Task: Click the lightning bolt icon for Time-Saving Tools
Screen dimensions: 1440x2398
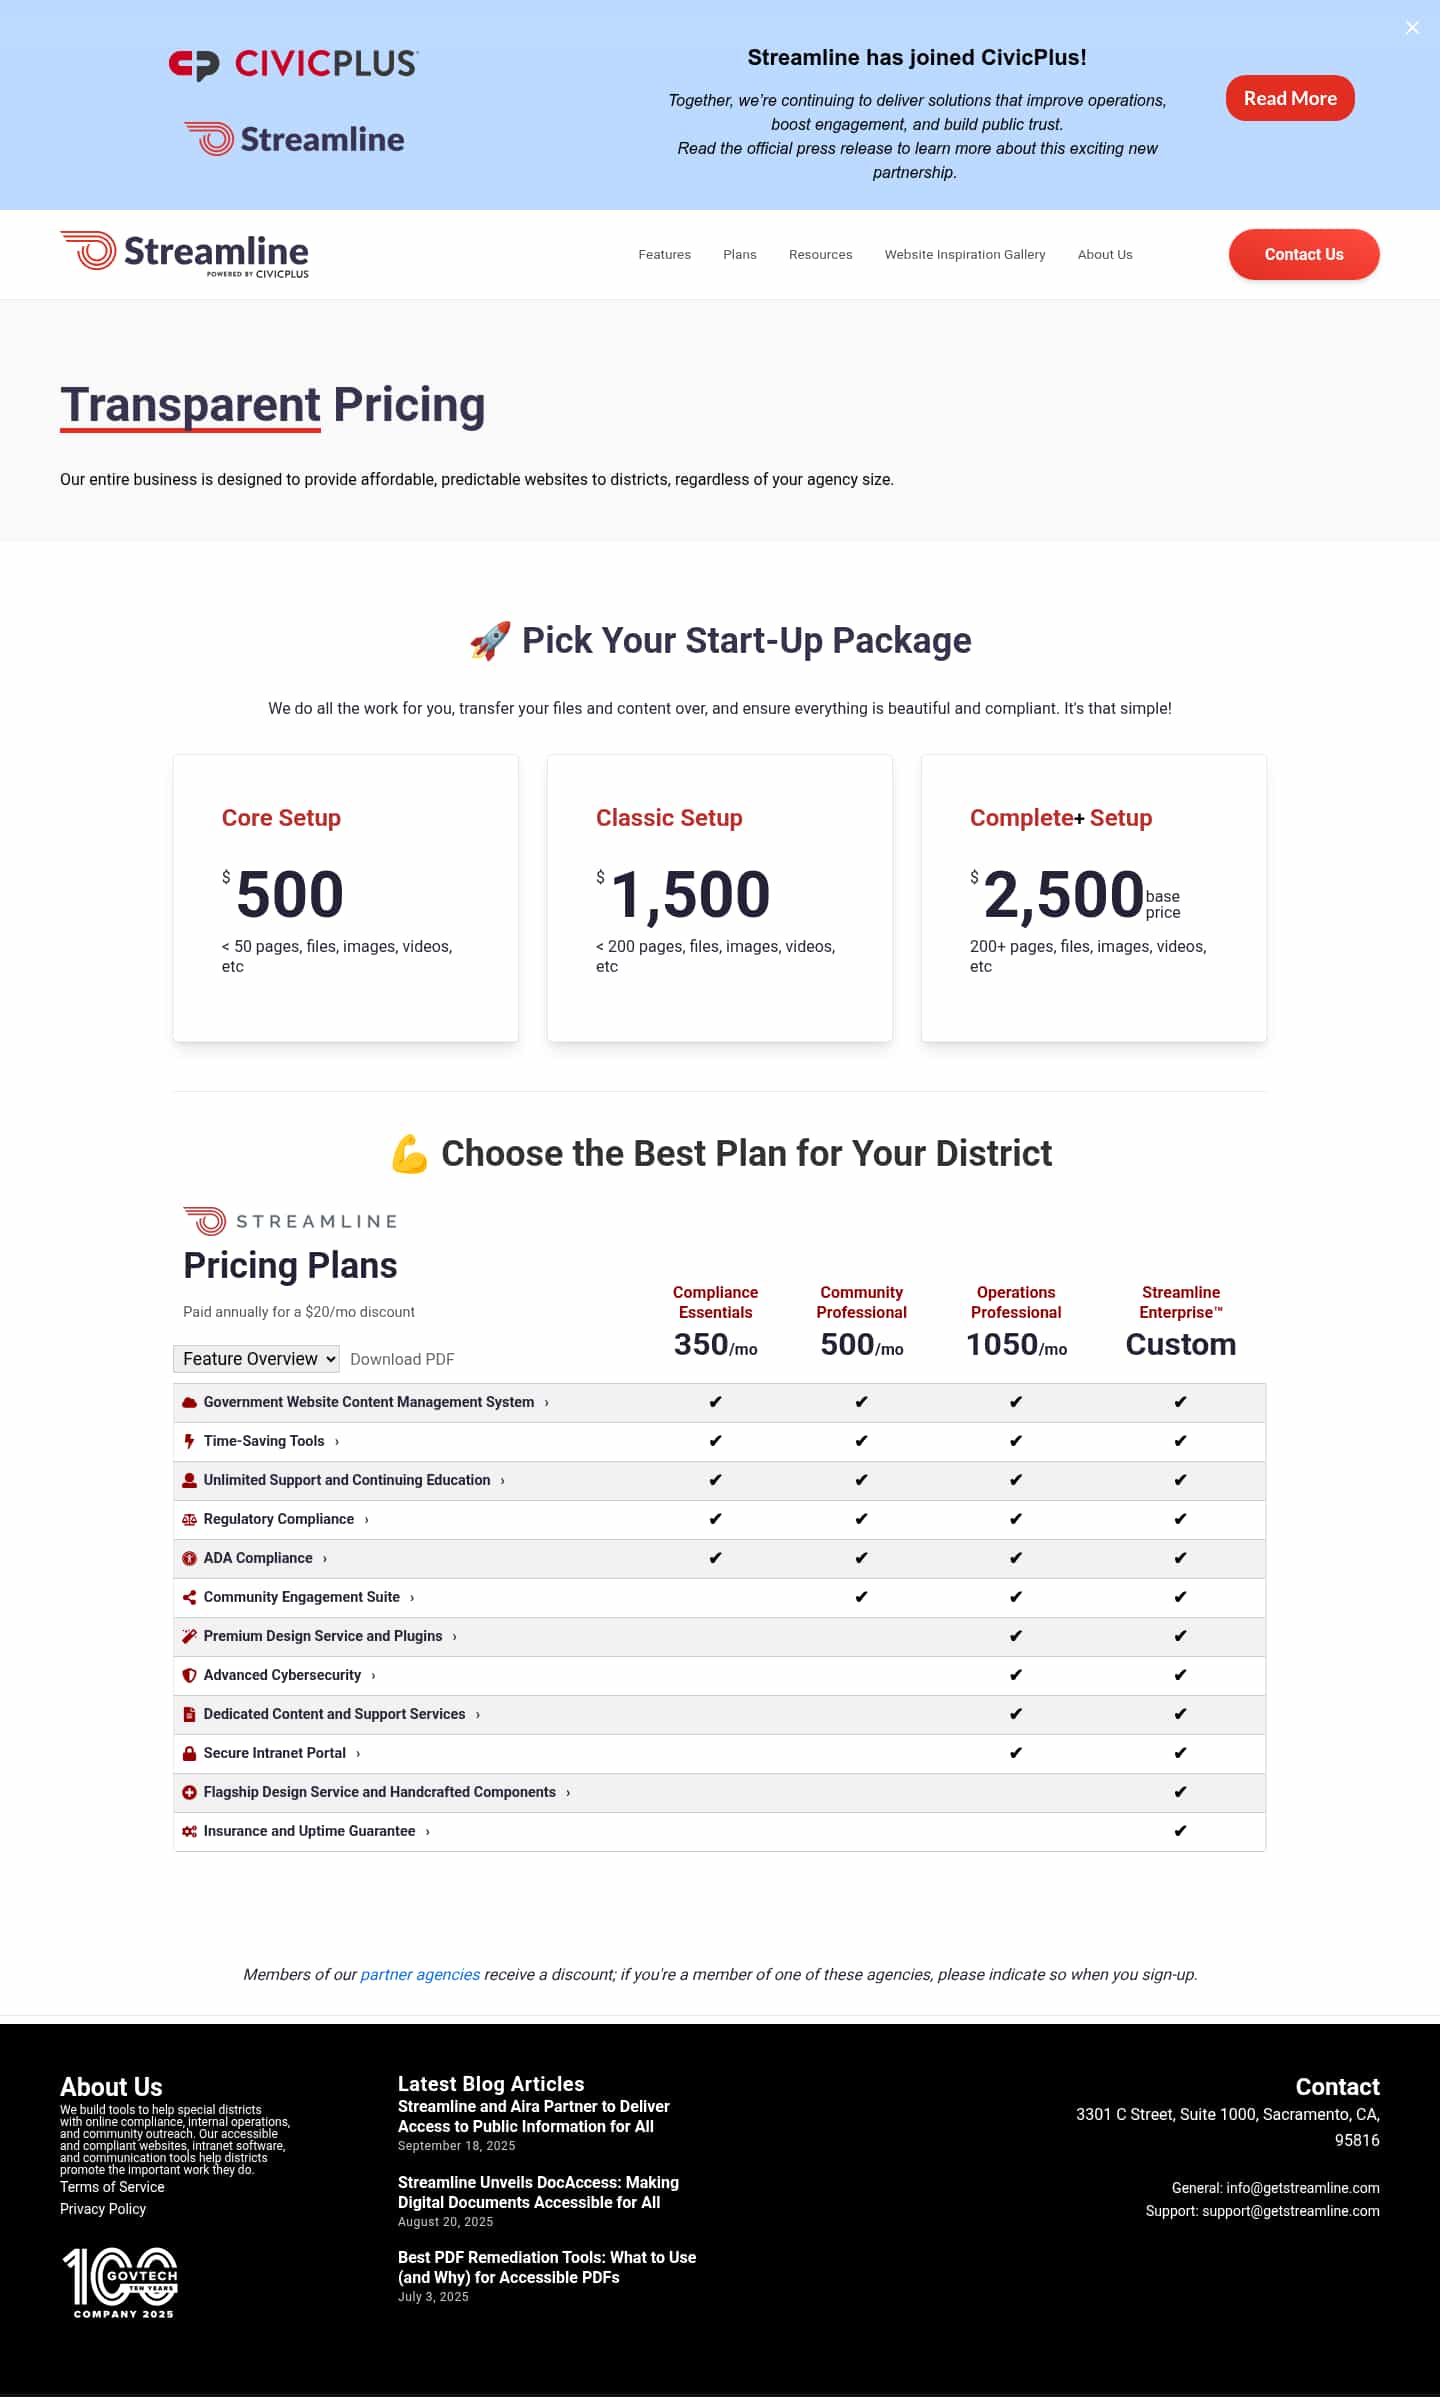Action: click(x=189, y=1442)
